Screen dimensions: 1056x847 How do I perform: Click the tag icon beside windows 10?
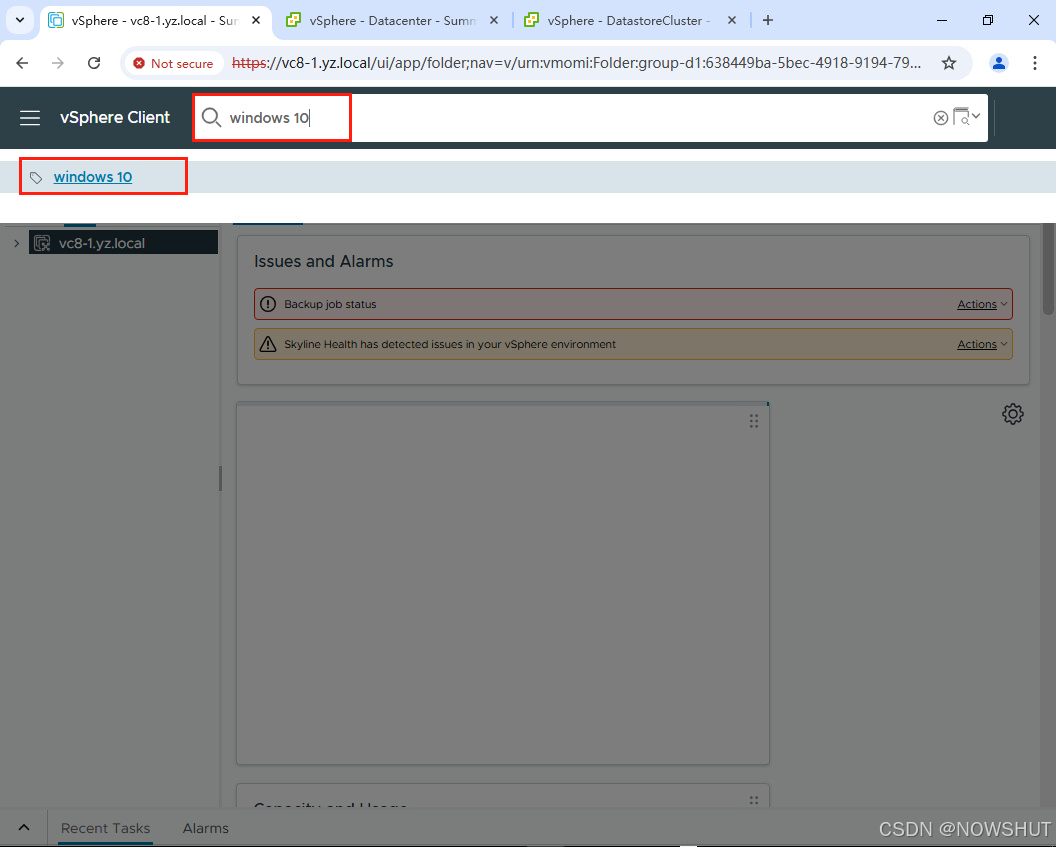[36, 178]
